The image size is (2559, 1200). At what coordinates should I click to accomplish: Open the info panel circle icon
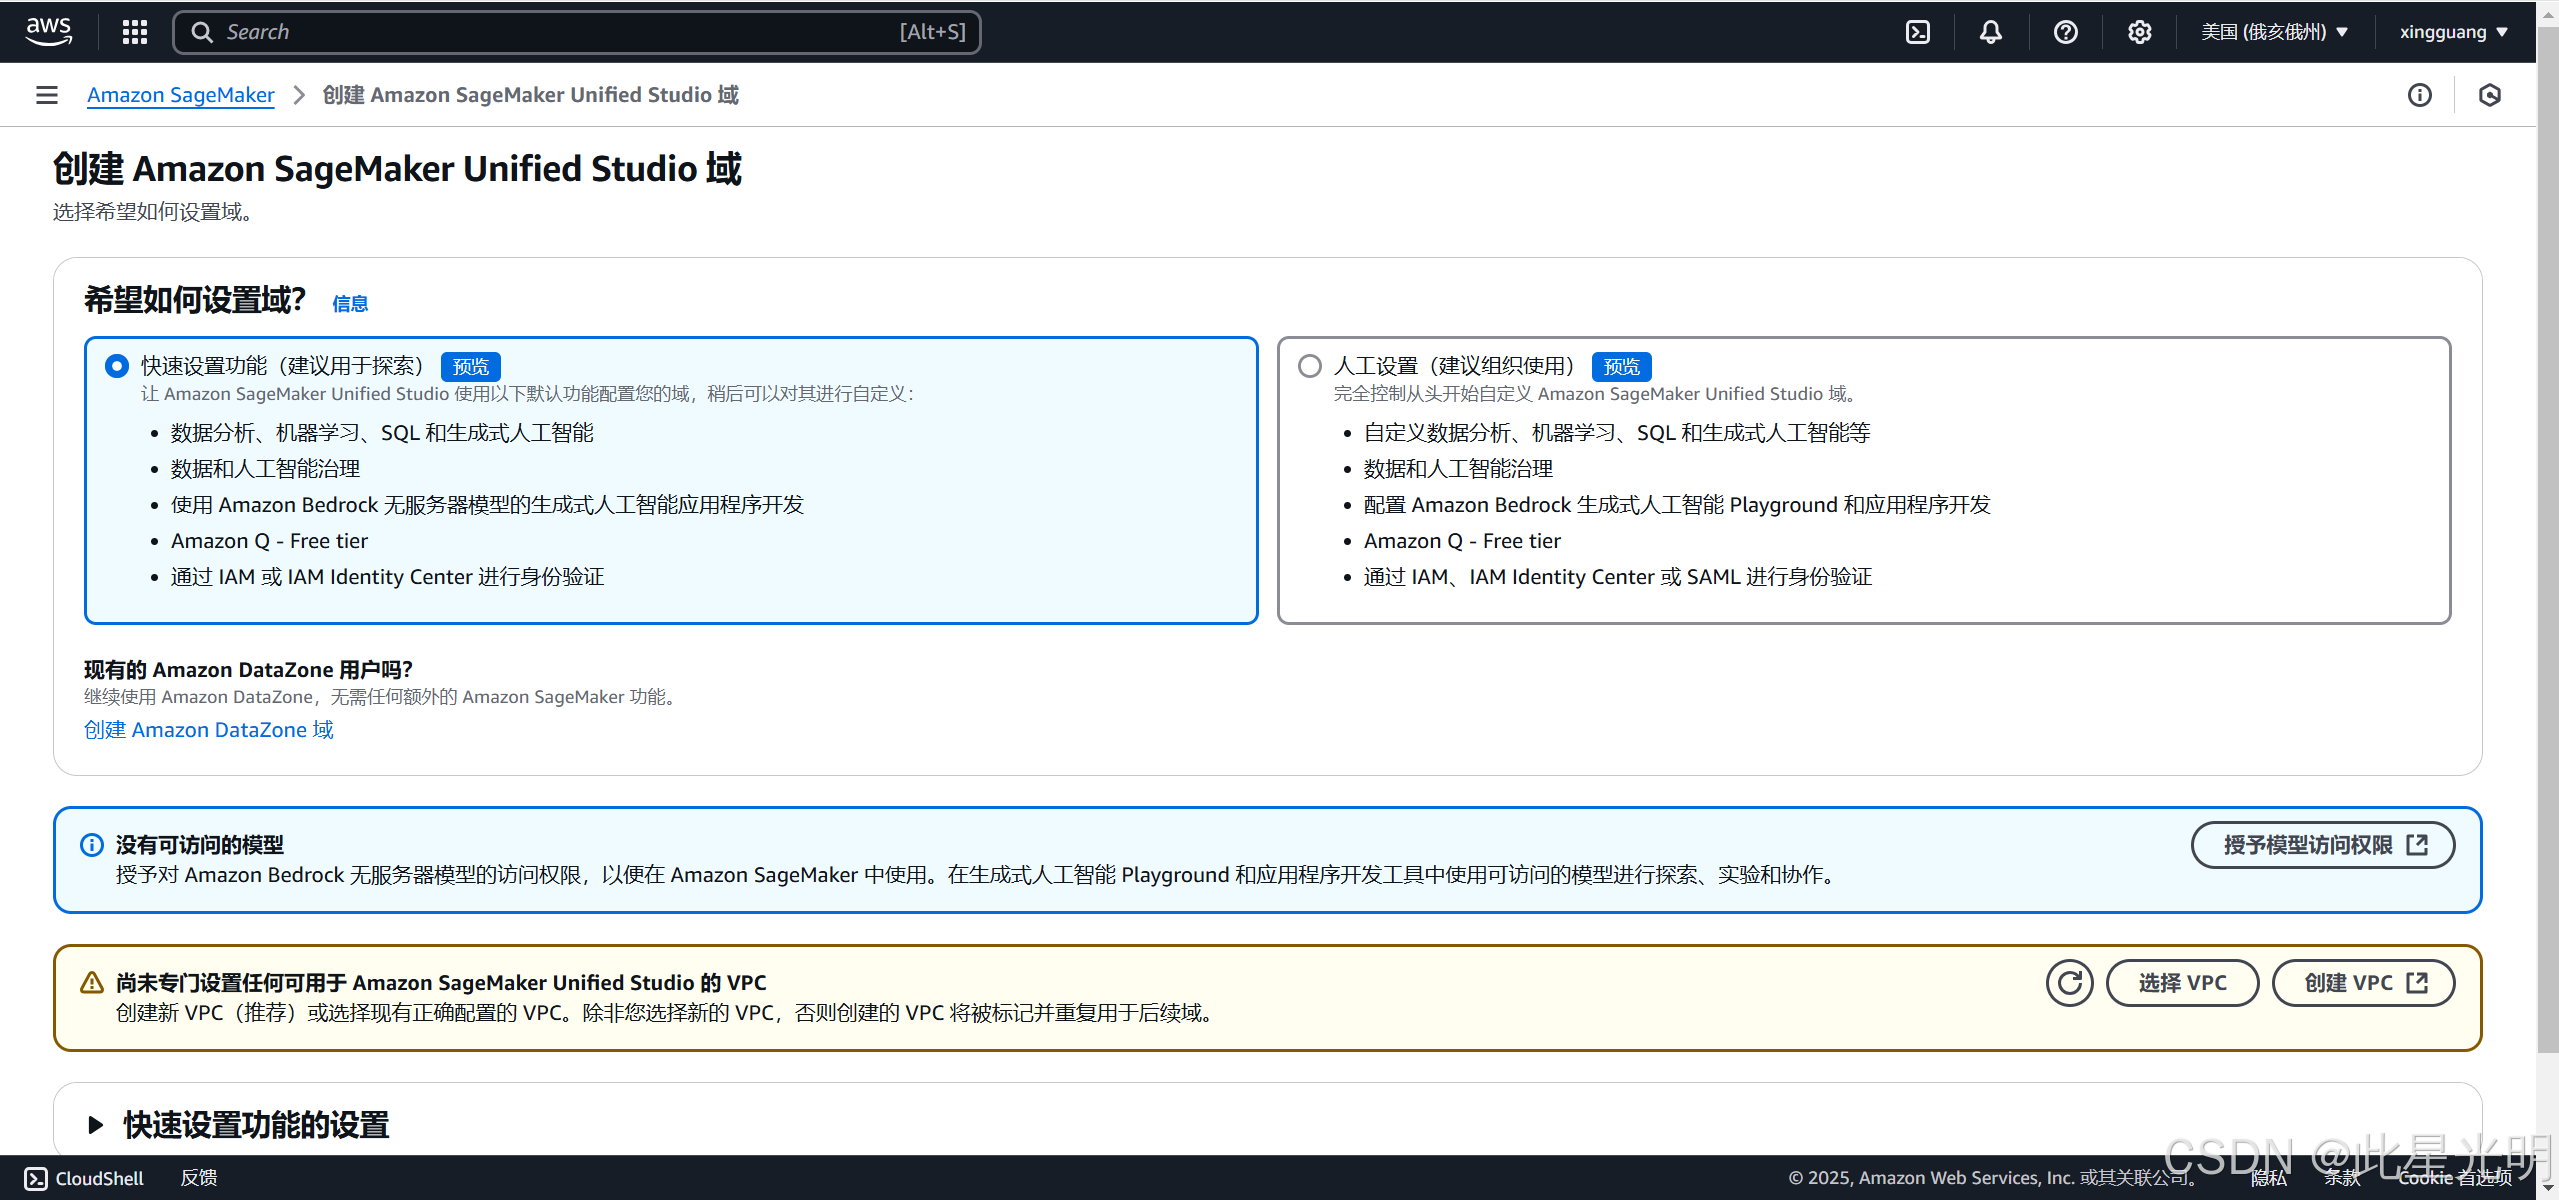tap(2419, 95)
